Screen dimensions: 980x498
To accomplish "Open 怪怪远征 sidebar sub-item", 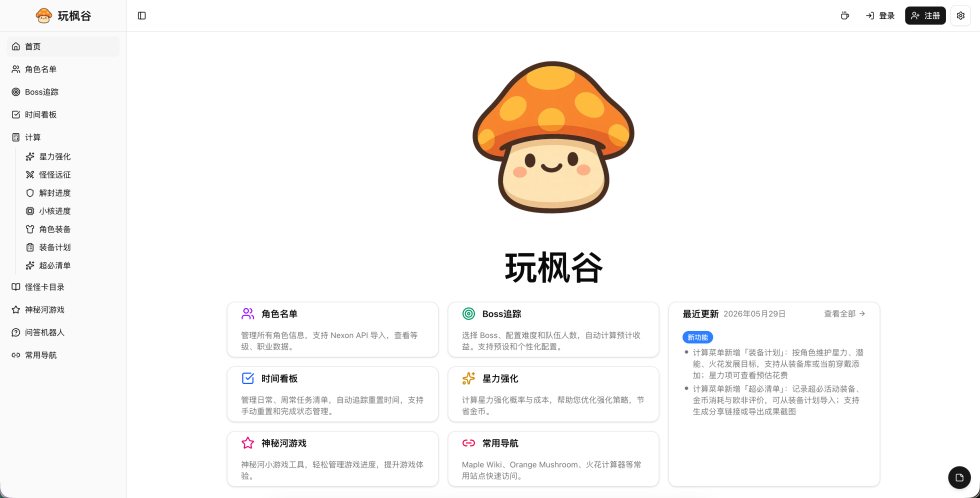I will coord(70,175).
